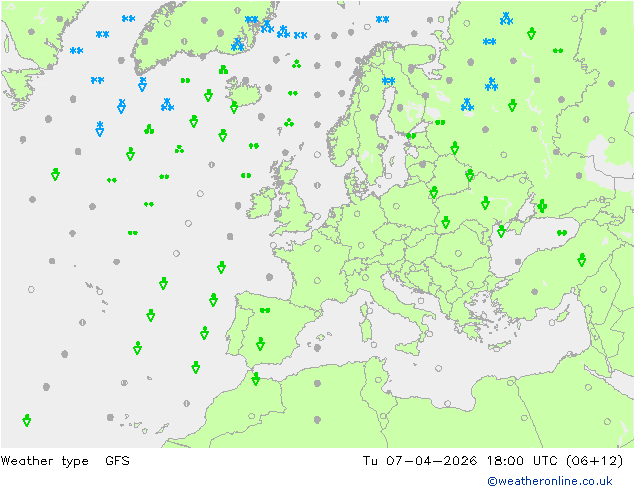Select the drizzle symbol over Estonia
This screenshot has width=634, height=490.
(411, 136)
